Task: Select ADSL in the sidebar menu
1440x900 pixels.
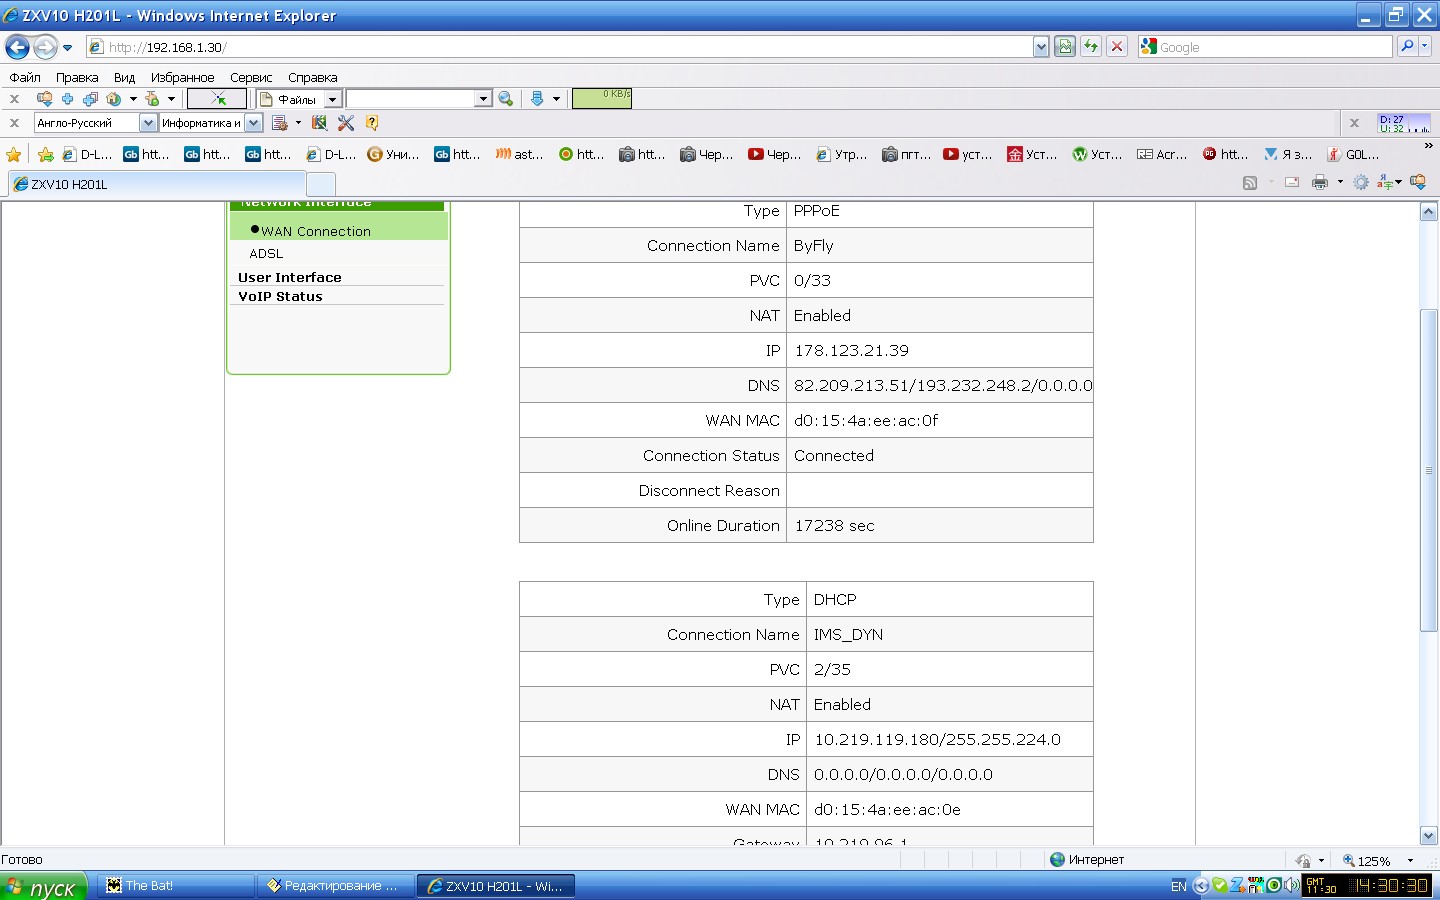Action: tap(266, 254)
